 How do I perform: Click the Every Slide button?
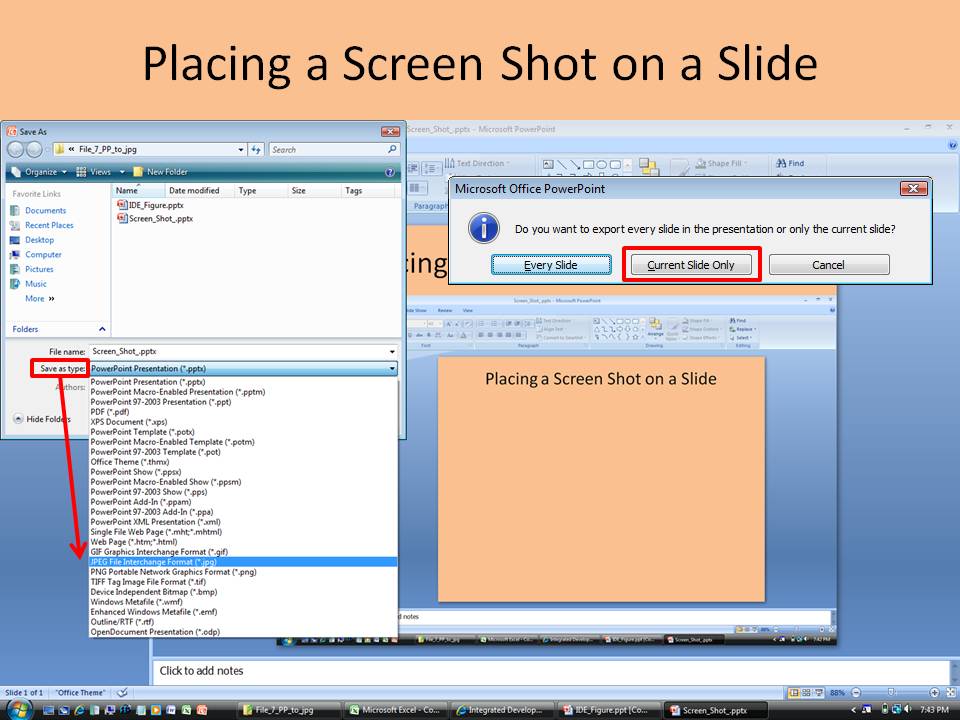(550, 264)
